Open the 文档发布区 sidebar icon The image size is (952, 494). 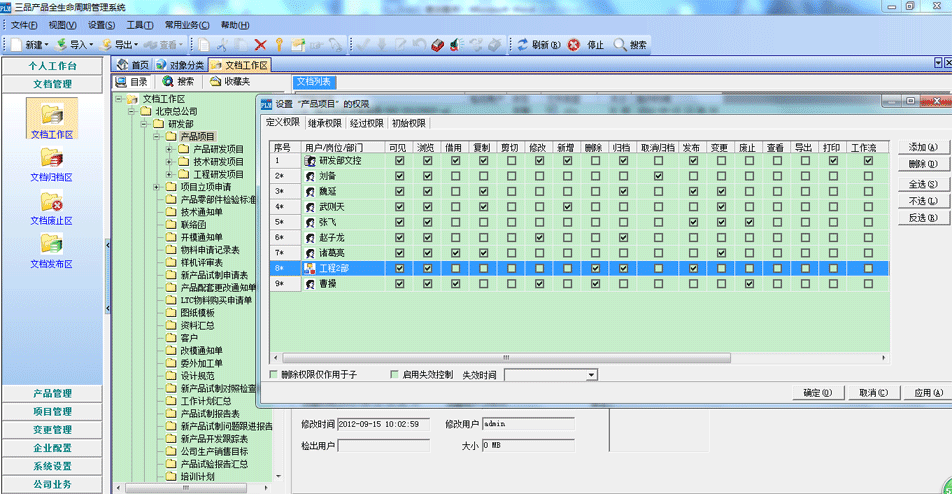coord(52,248)
